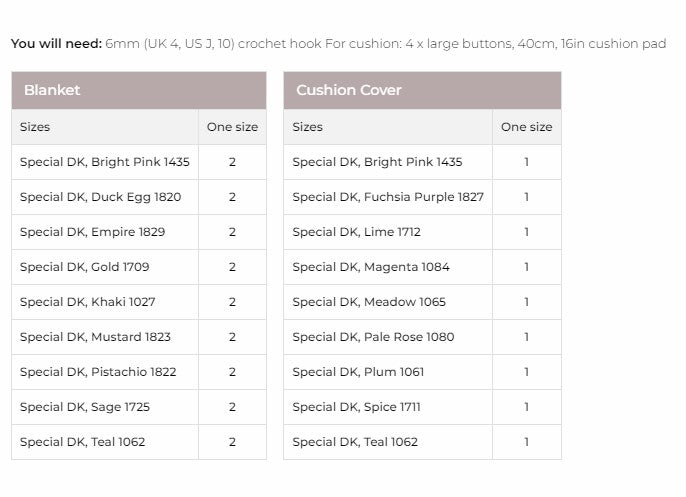Click the Meadow 1065 yarn entry
Viewport: 686px width, 497px height.
coord(369,302)
